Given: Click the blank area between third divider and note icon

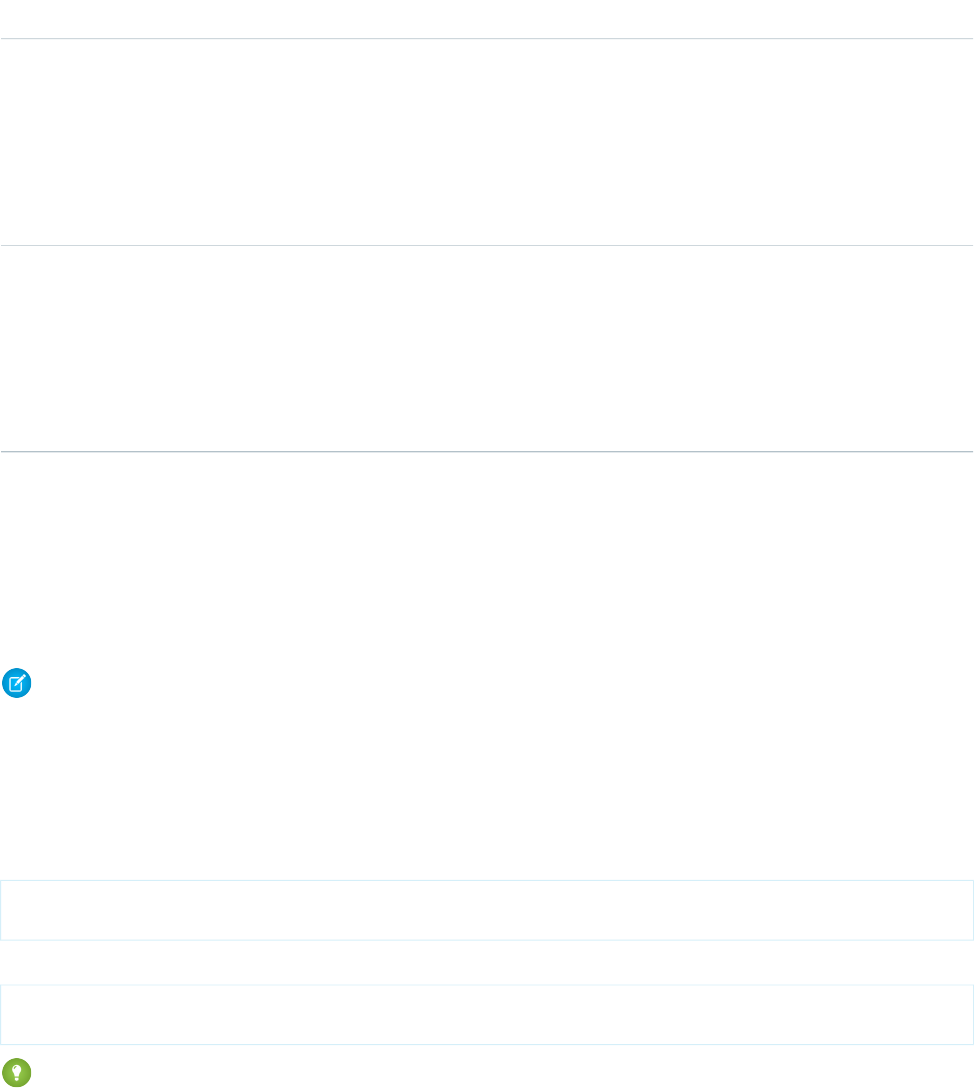Looking at the screenshot, I should (487, 560).
